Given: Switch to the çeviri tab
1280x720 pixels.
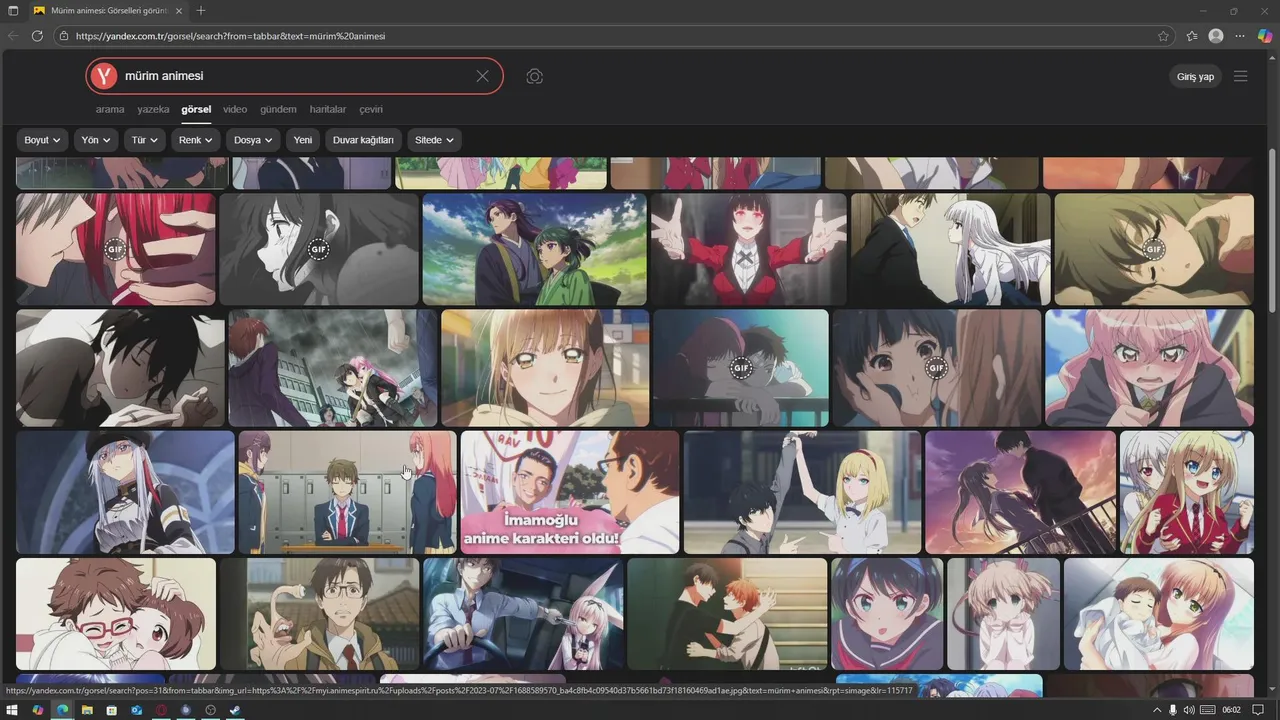Looking at the screenshot, I should pos(371,109).
